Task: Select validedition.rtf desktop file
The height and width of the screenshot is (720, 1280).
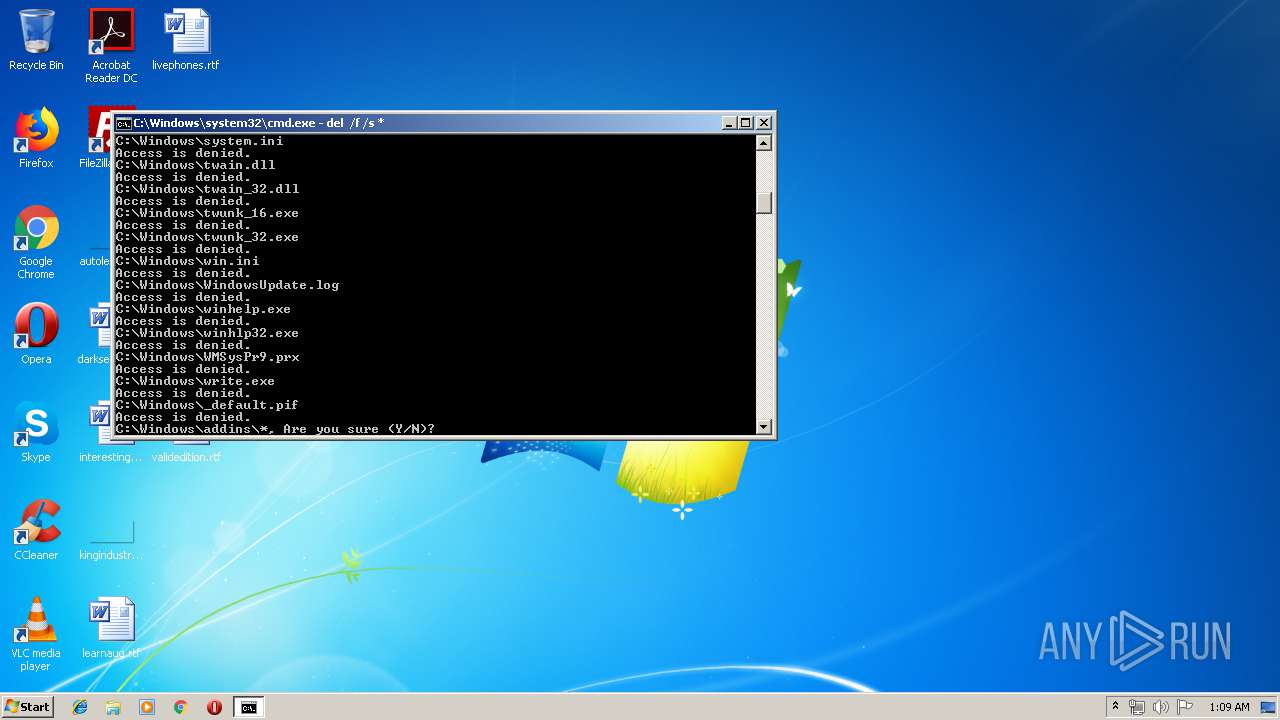Action: point(186,457)
